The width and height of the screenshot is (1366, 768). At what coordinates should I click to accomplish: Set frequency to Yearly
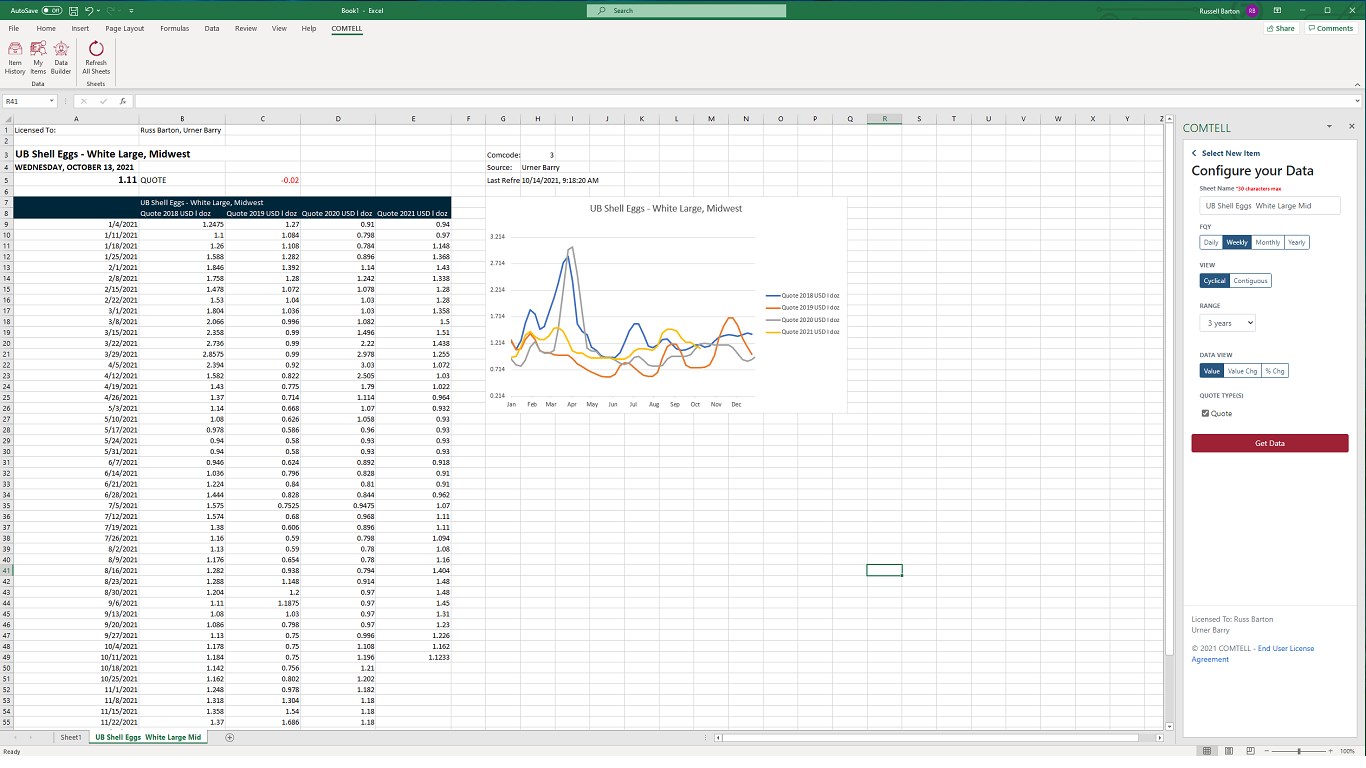(1296, 242)
